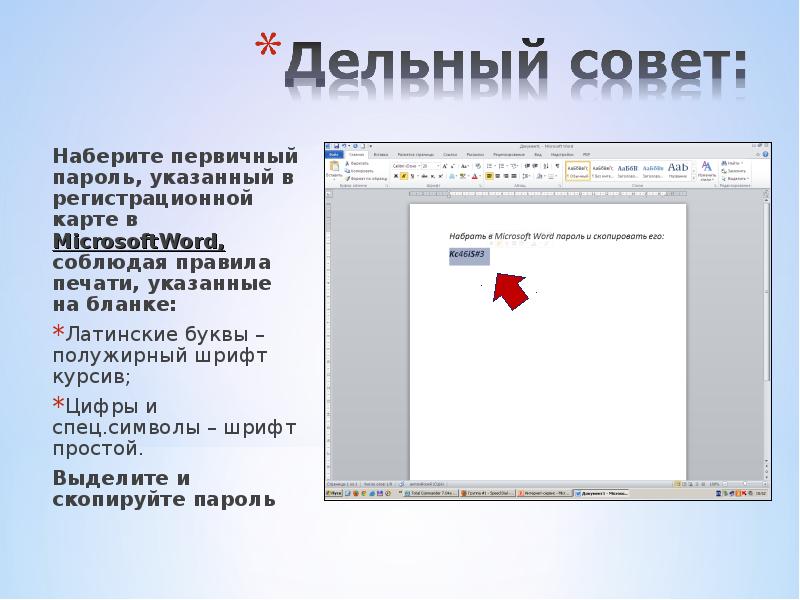Click the Sort icon in paragraph group

(x=546, y=166)
